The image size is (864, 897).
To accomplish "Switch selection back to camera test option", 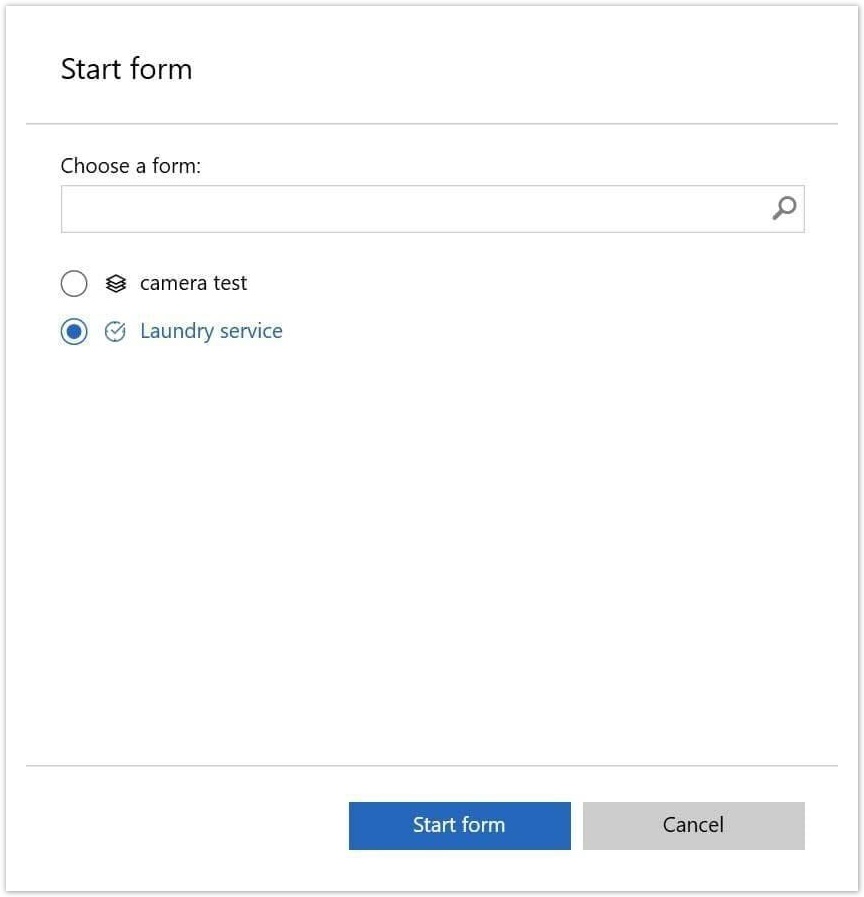I will tap(74, 283).
